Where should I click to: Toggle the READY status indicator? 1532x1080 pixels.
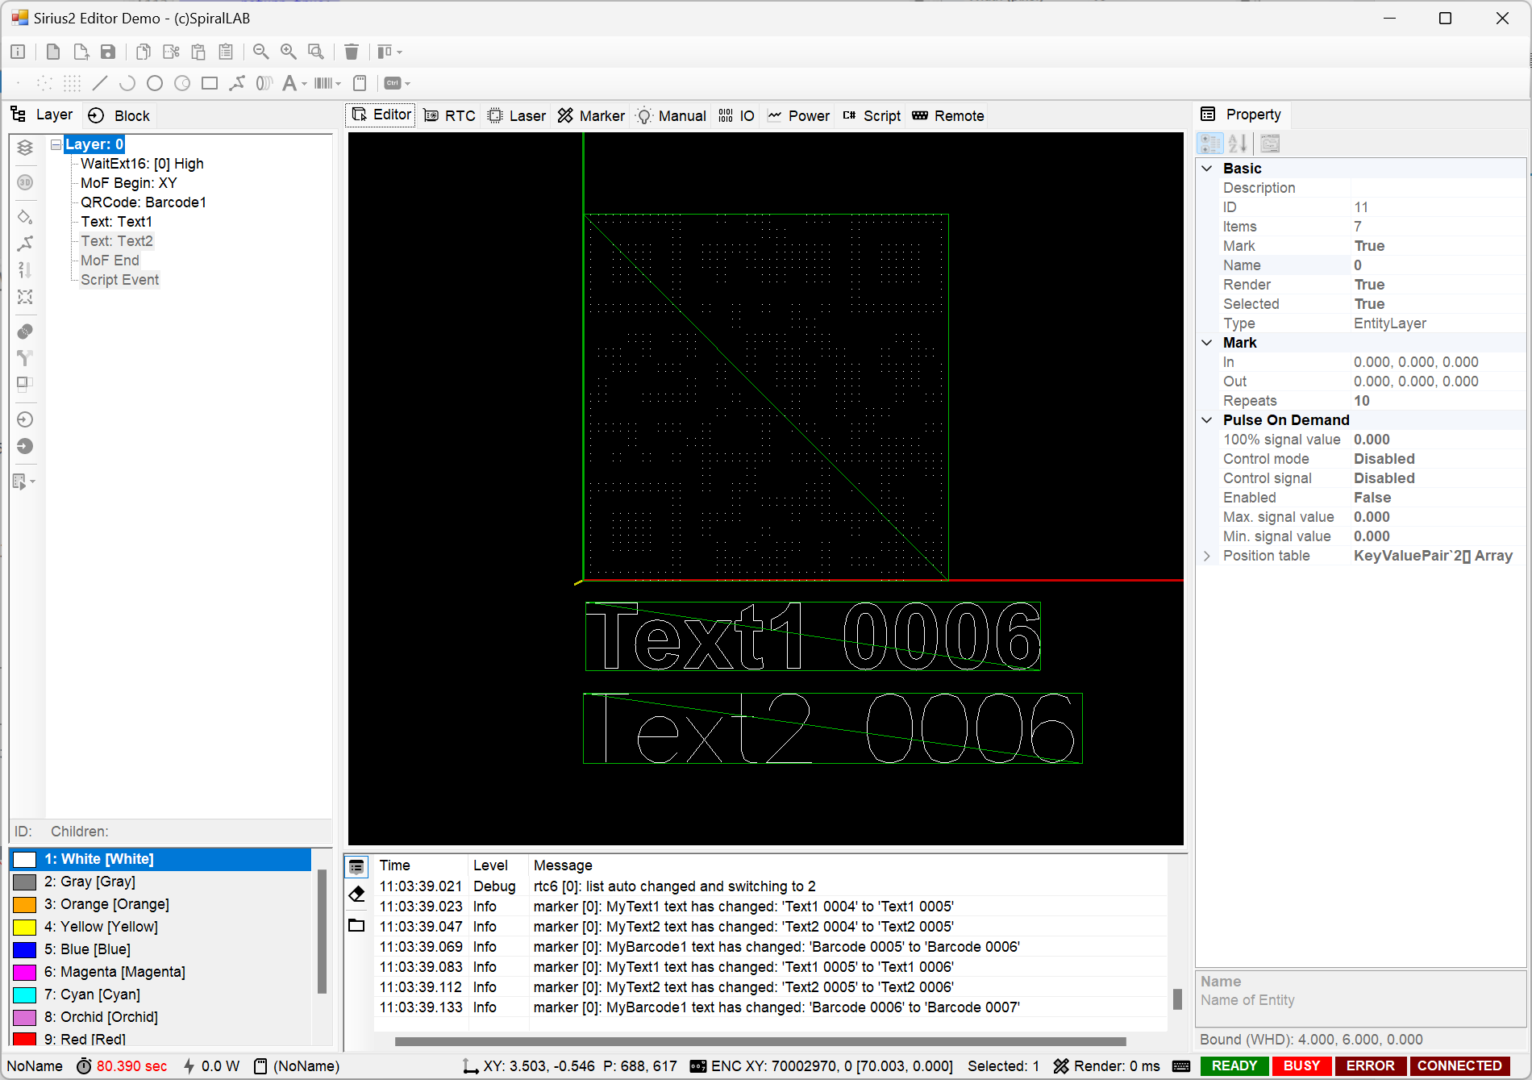pos(1234,1066)
